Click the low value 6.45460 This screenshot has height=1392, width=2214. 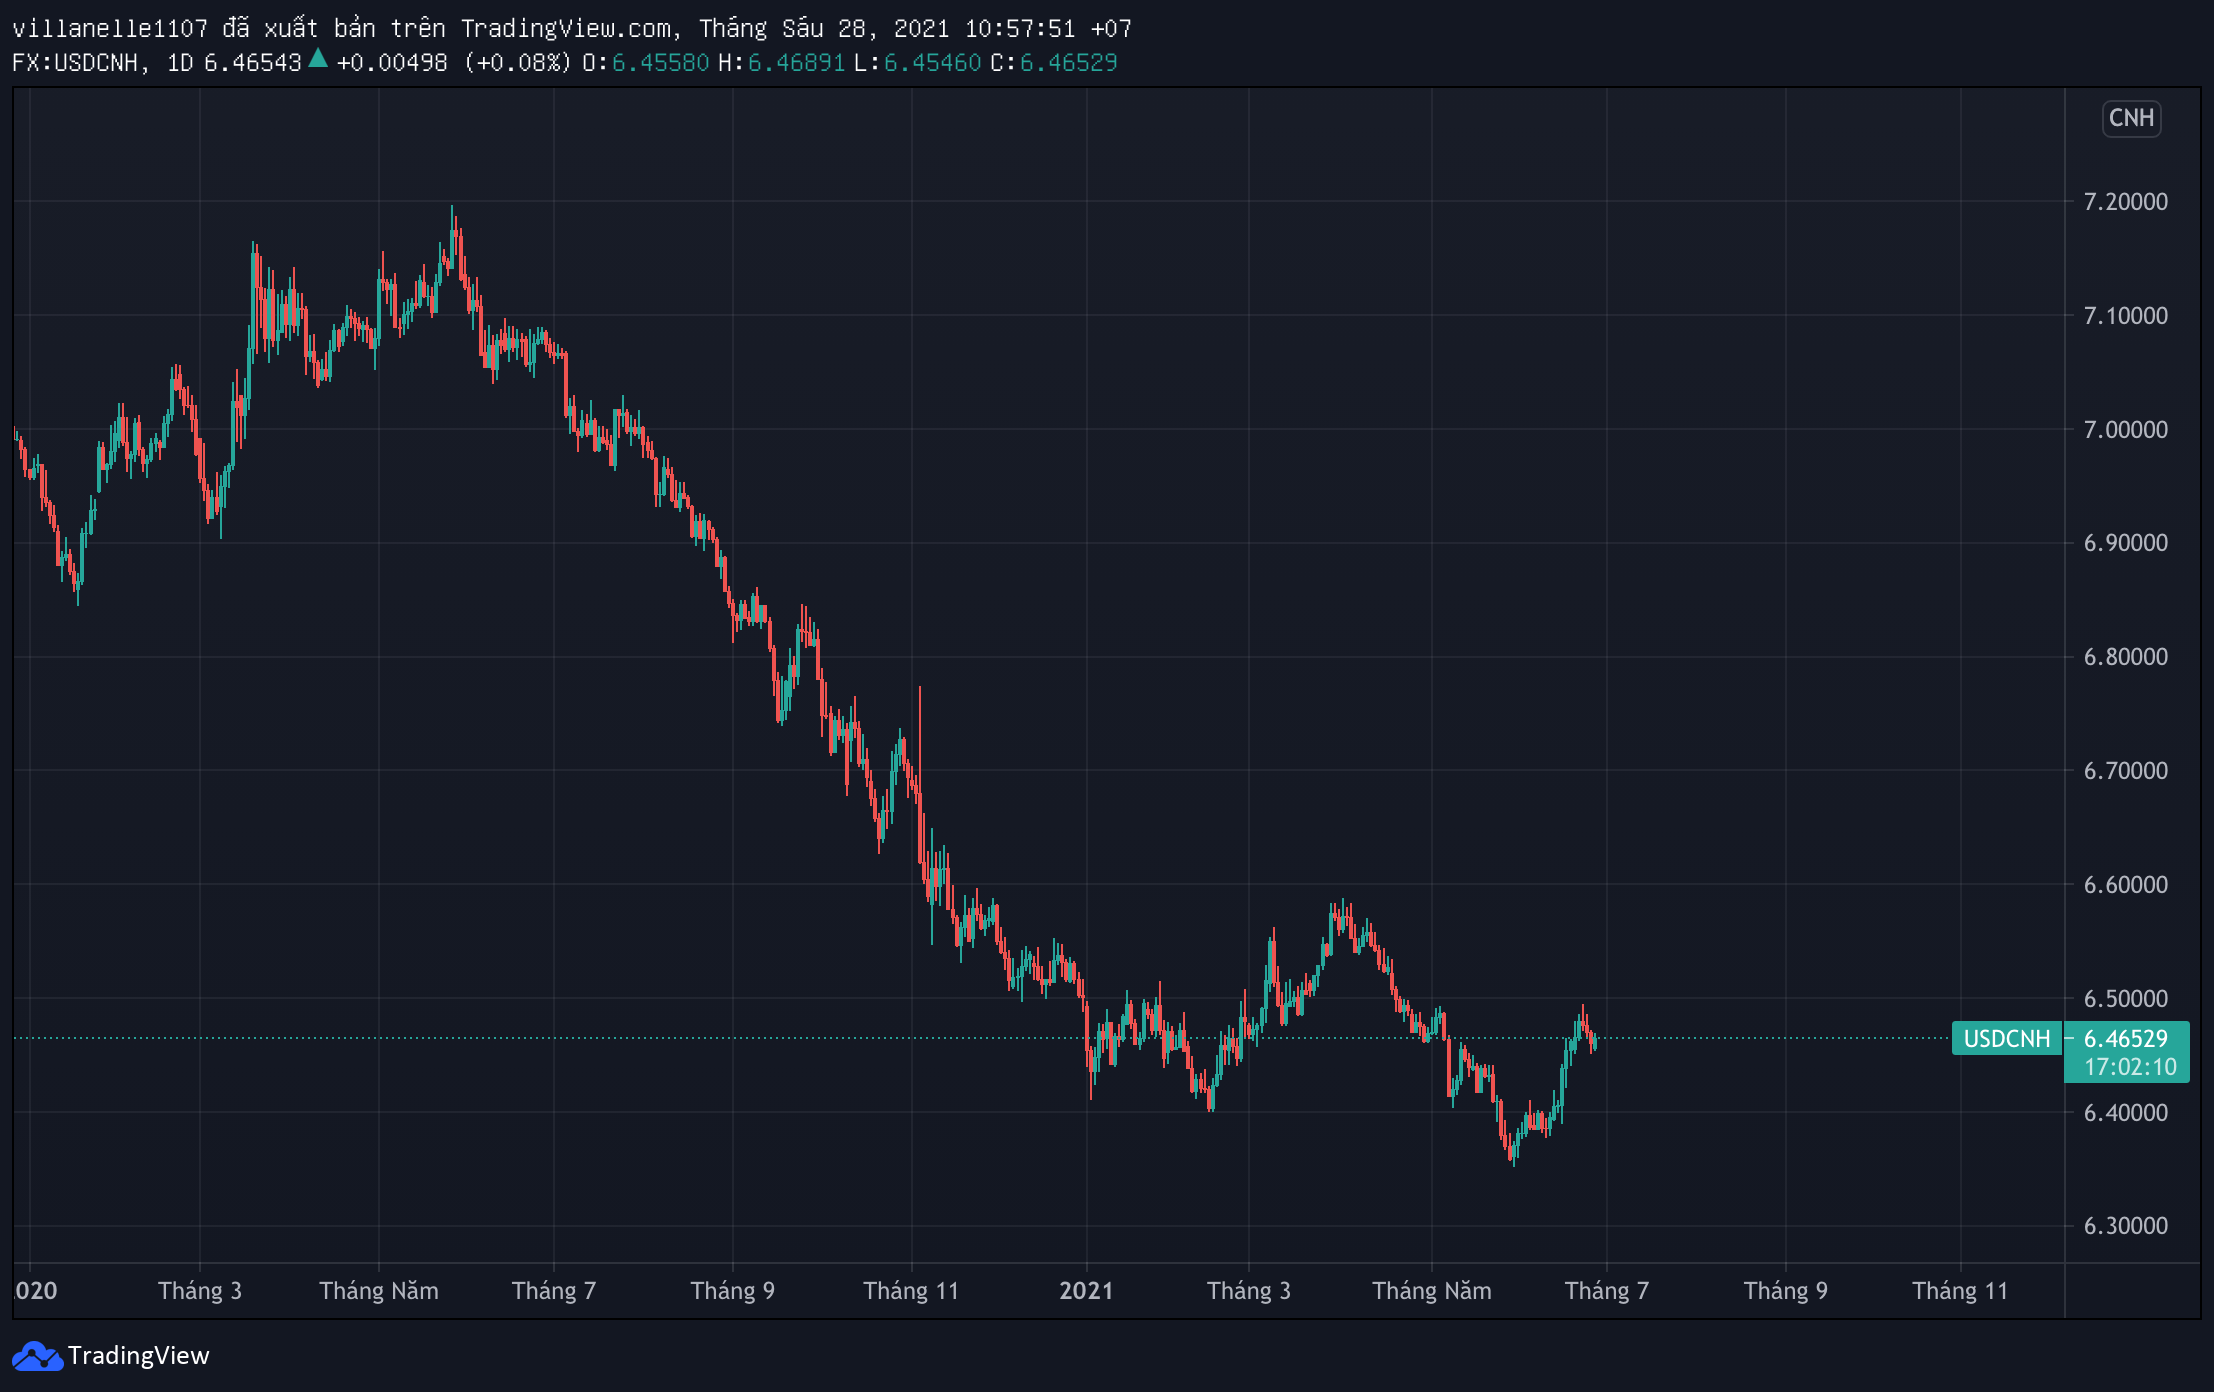[932, 63]
